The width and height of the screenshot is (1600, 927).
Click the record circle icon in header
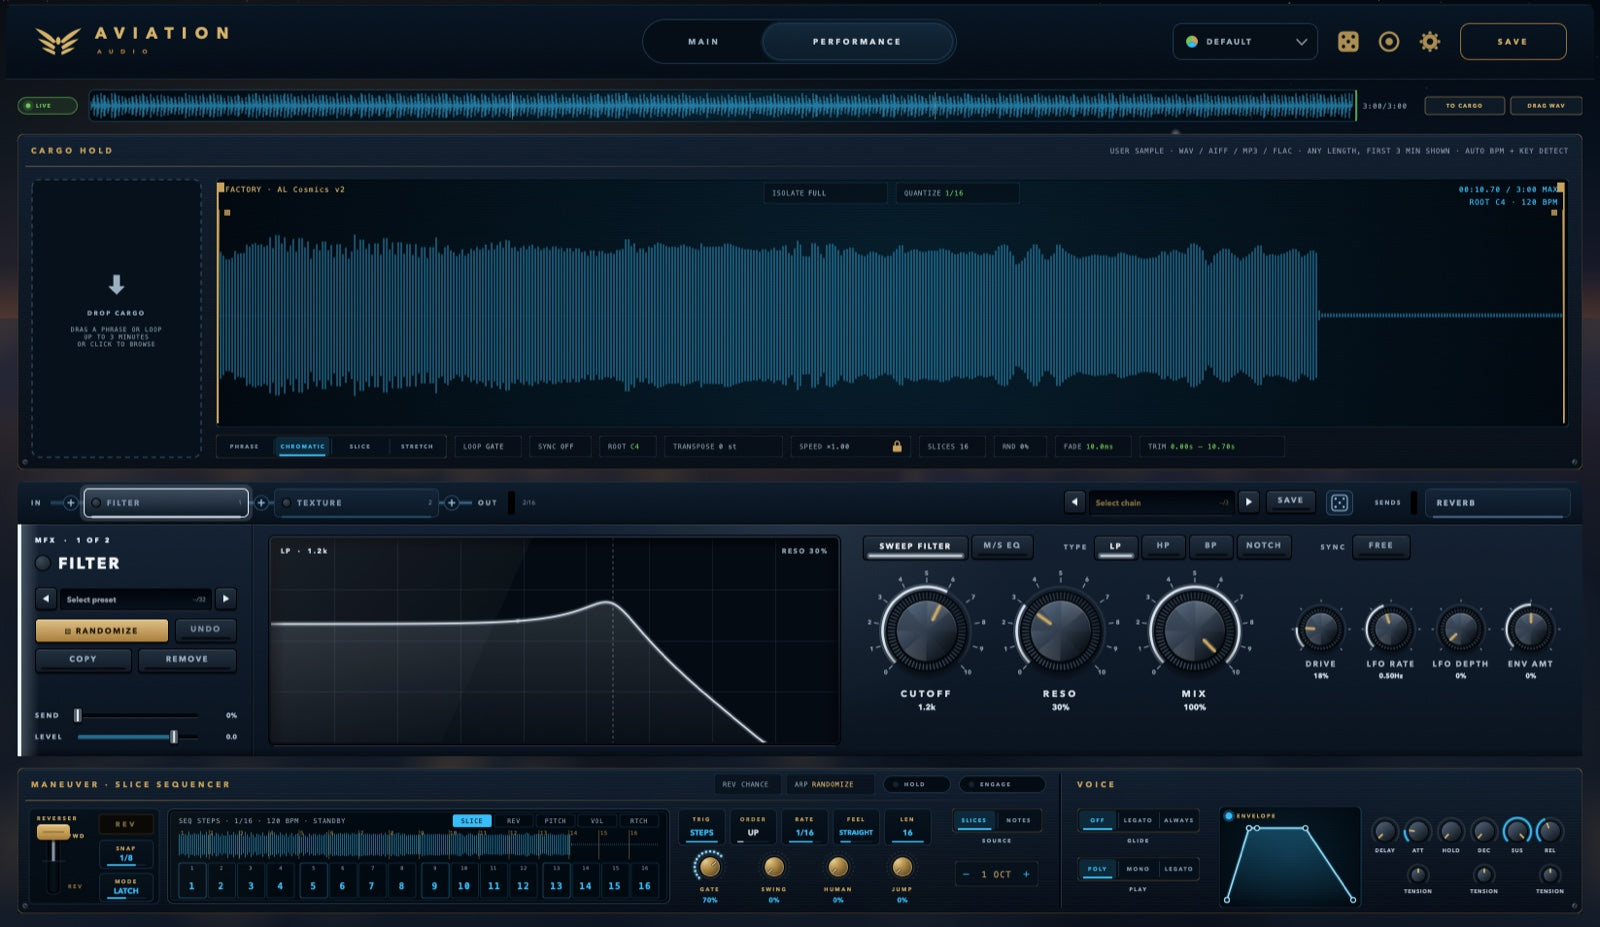pyautogui.click(x=1389, y=42)
